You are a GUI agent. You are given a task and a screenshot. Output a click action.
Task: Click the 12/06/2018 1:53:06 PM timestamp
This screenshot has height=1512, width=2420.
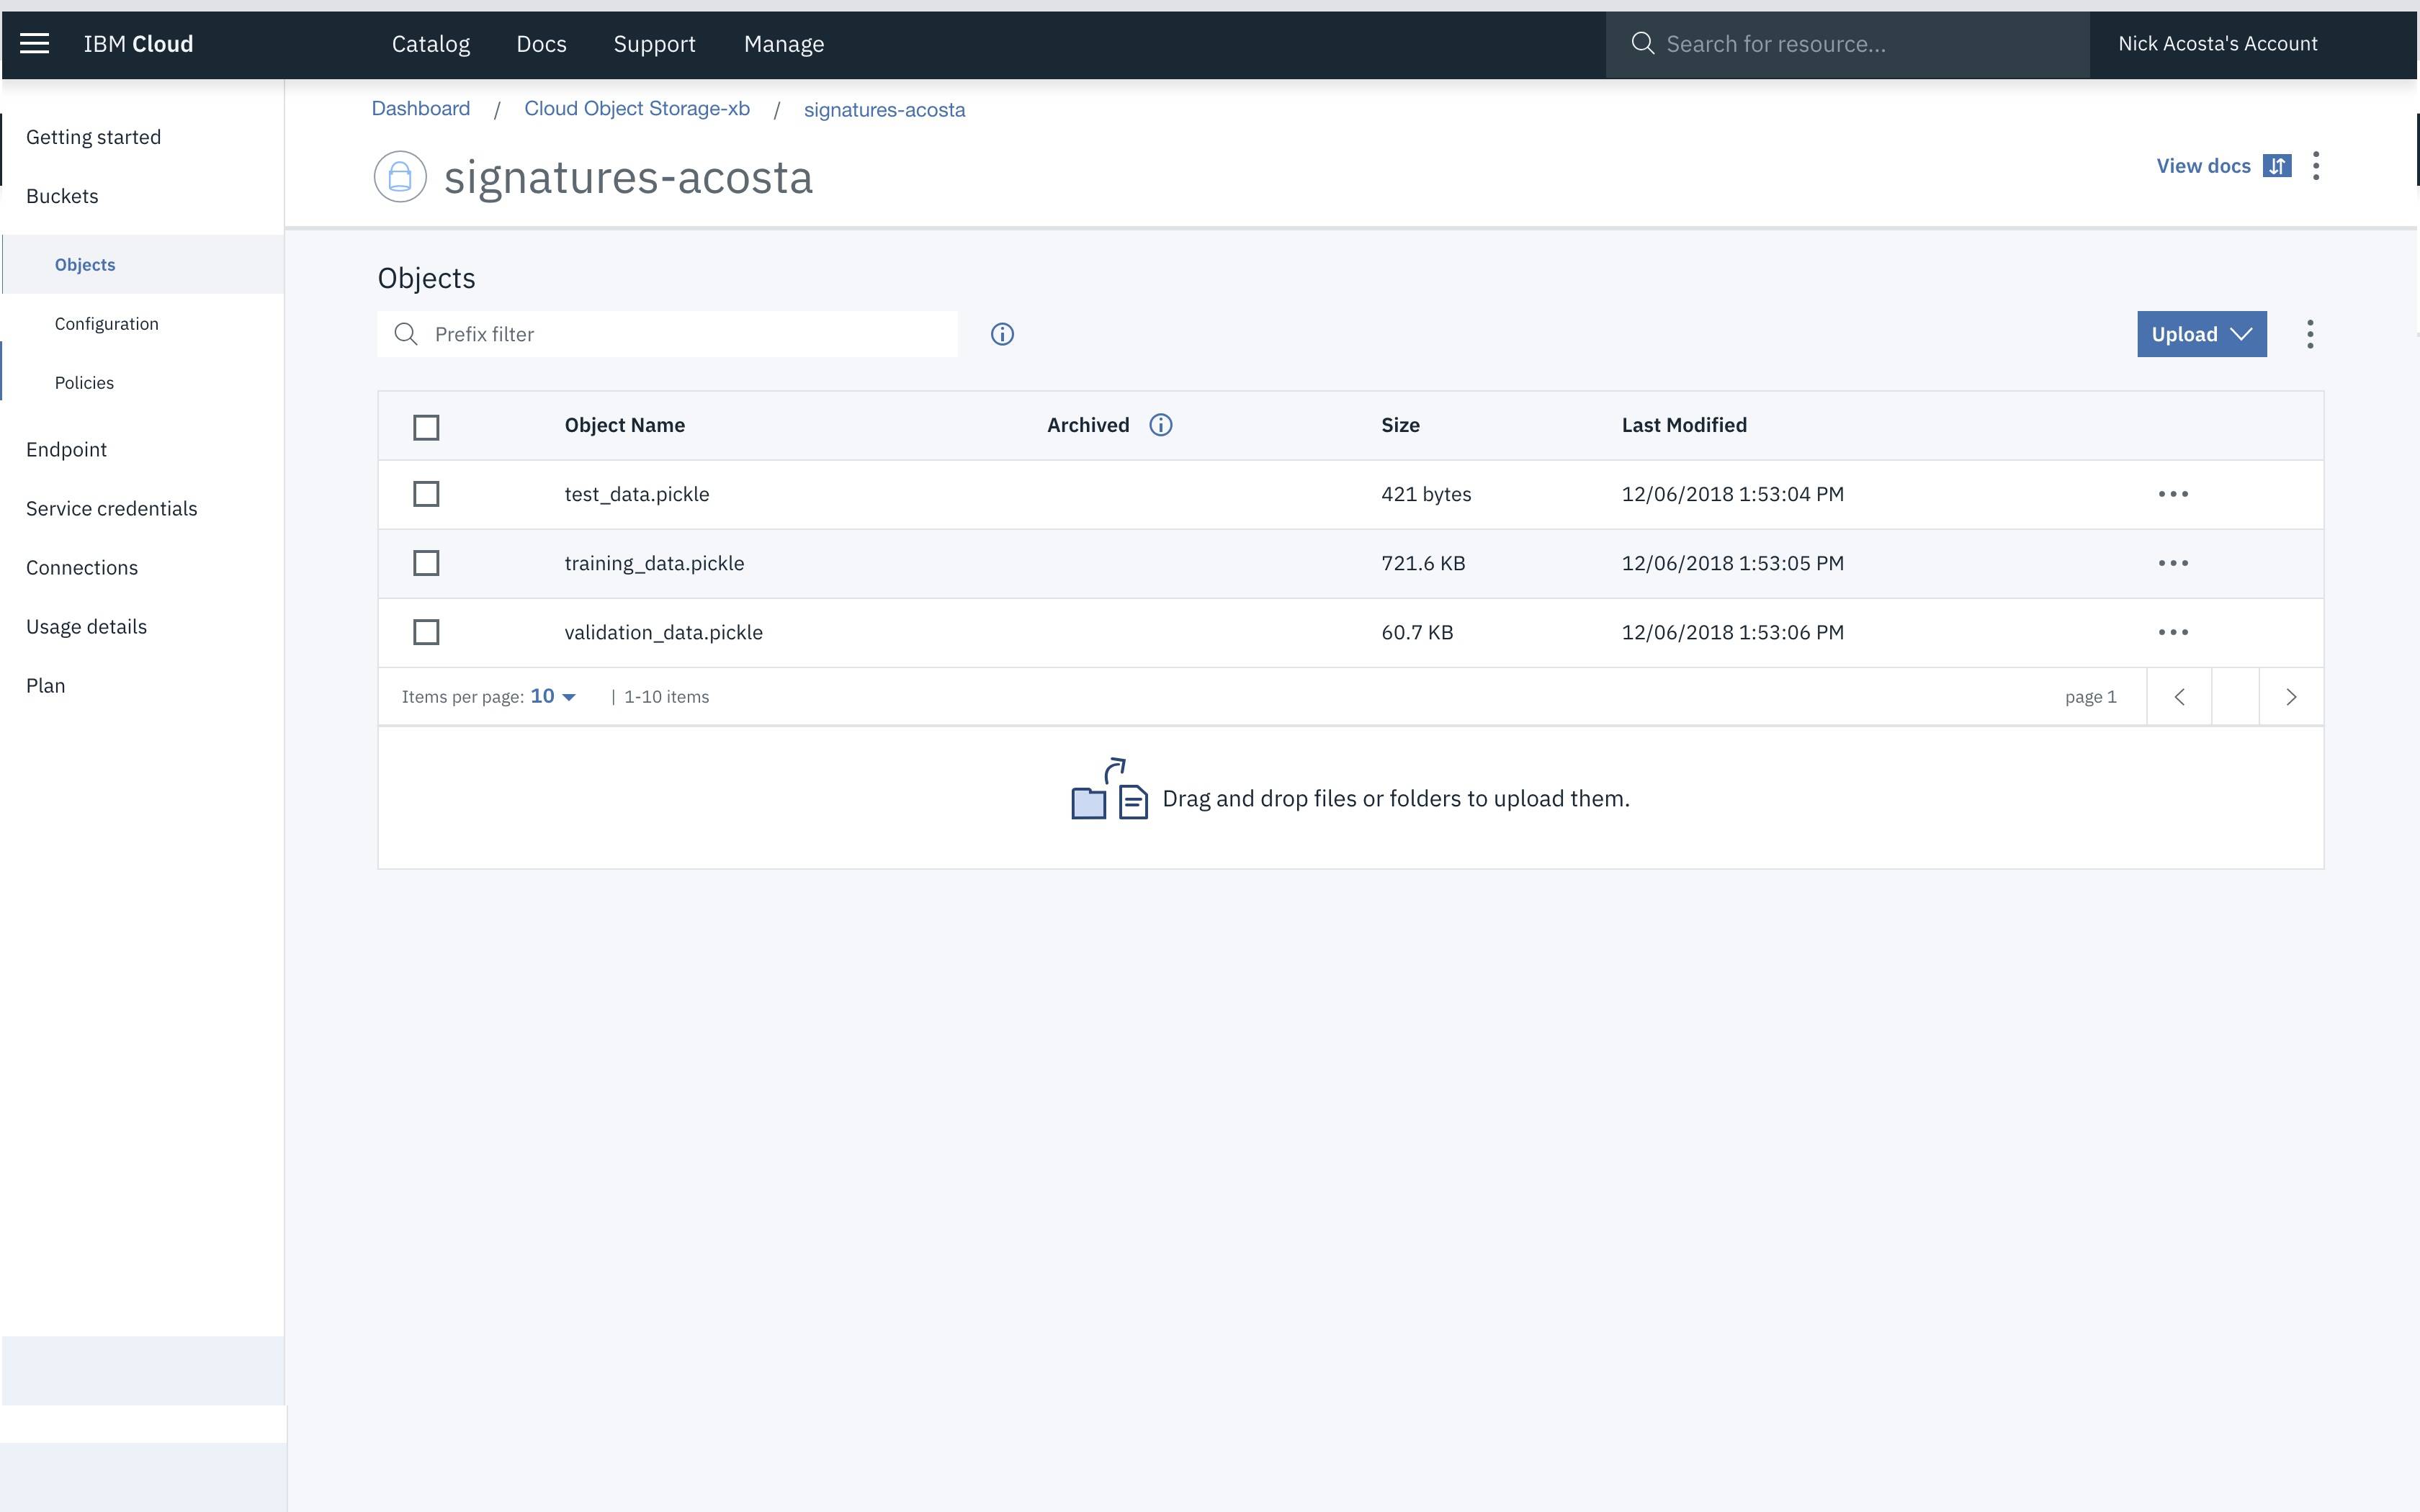pyautogui.click(x=1733, y=632)
